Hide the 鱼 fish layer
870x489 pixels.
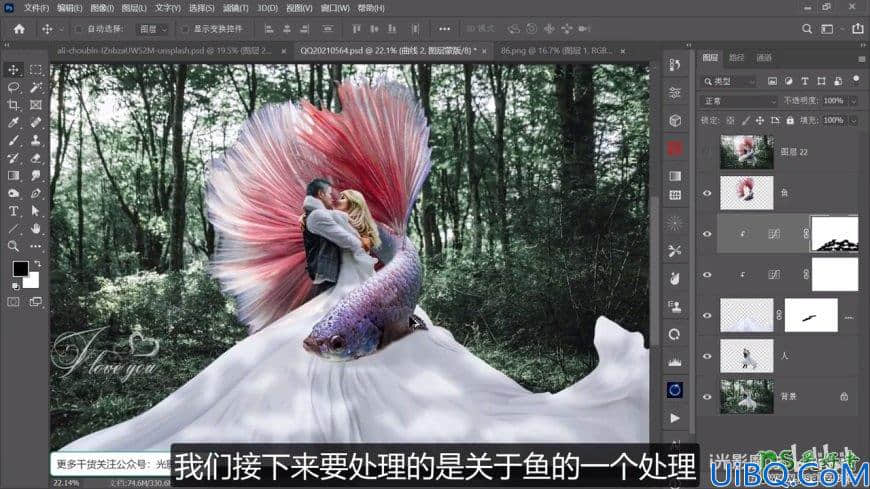click(x=707, y=193)
